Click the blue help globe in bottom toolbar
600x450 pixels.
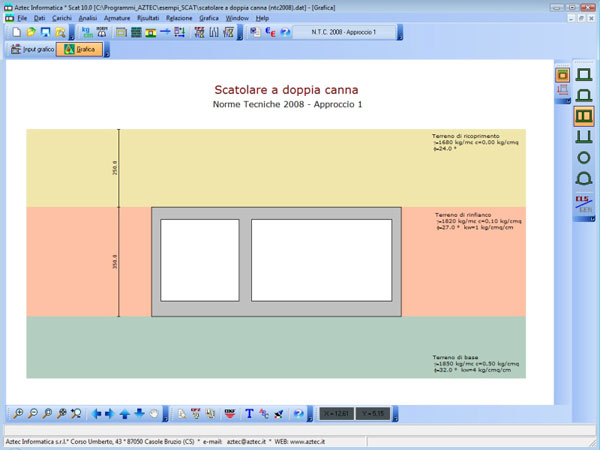[298, 414]
